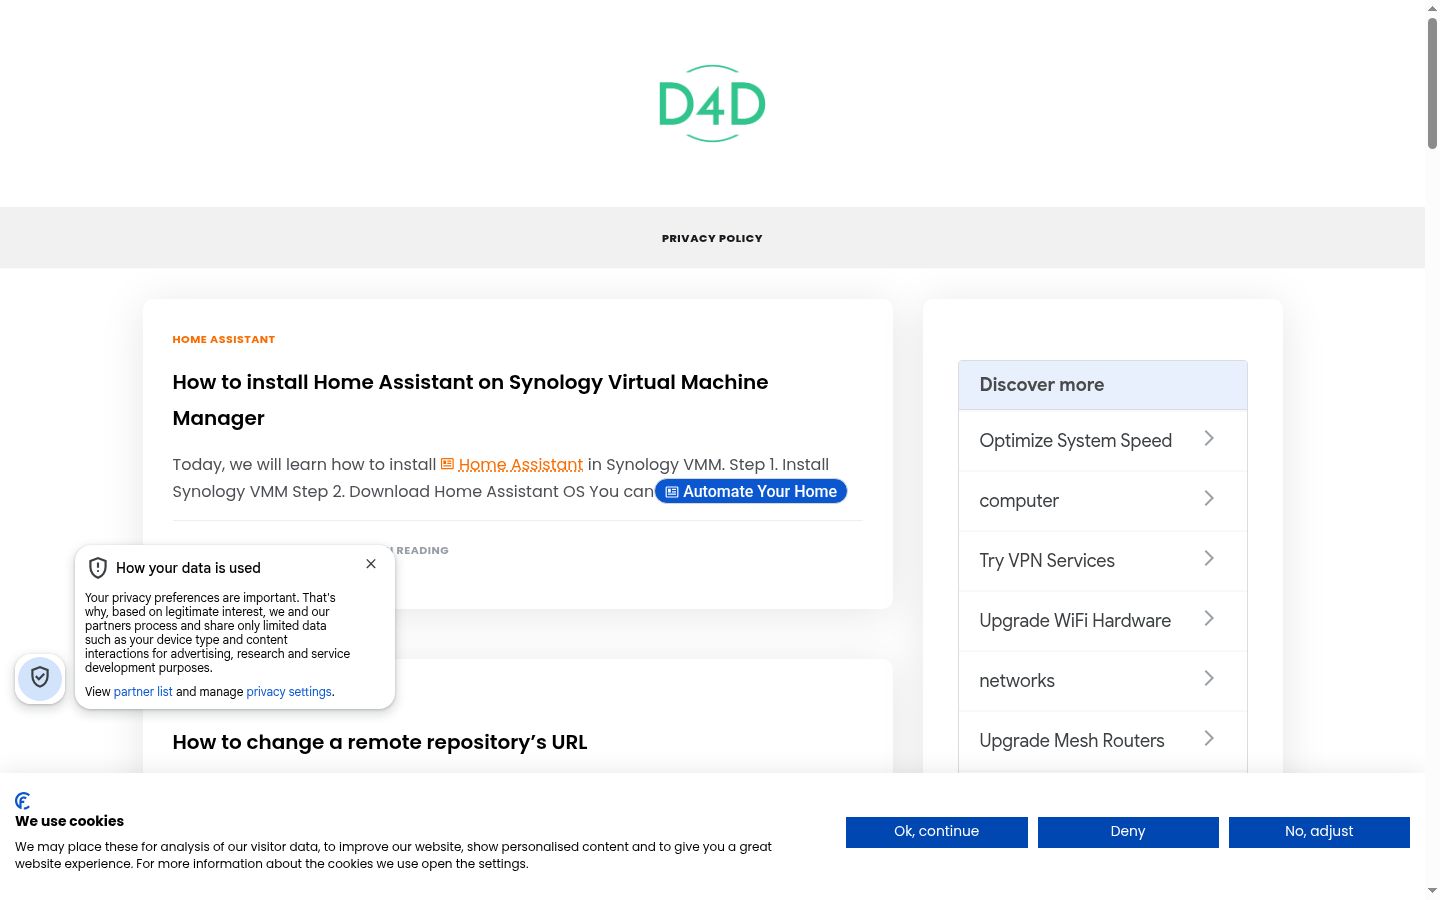Click the Deny cookies button

[x=1128, y=832]
